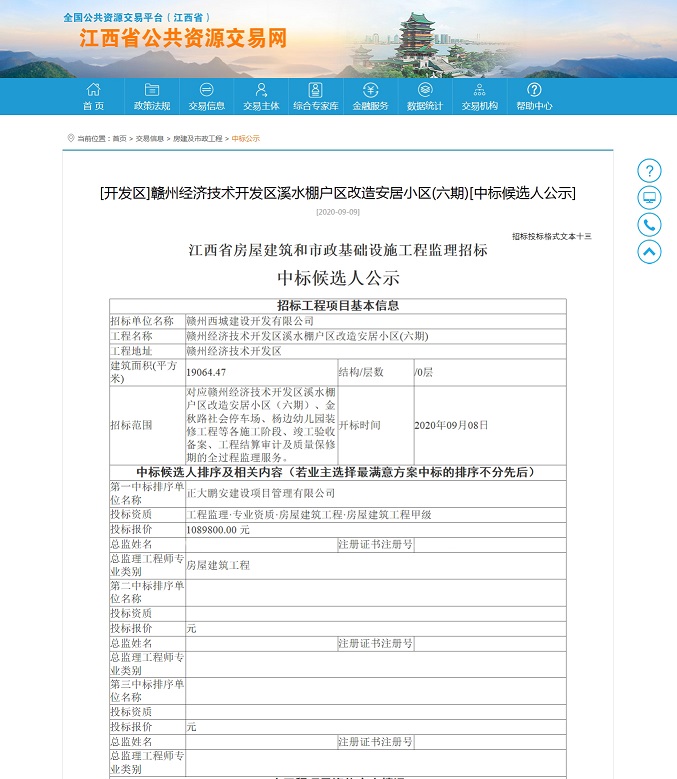Open the 综合专家库 icon
677x779 pixels.
pyautogui.click(x=315, y=89)
